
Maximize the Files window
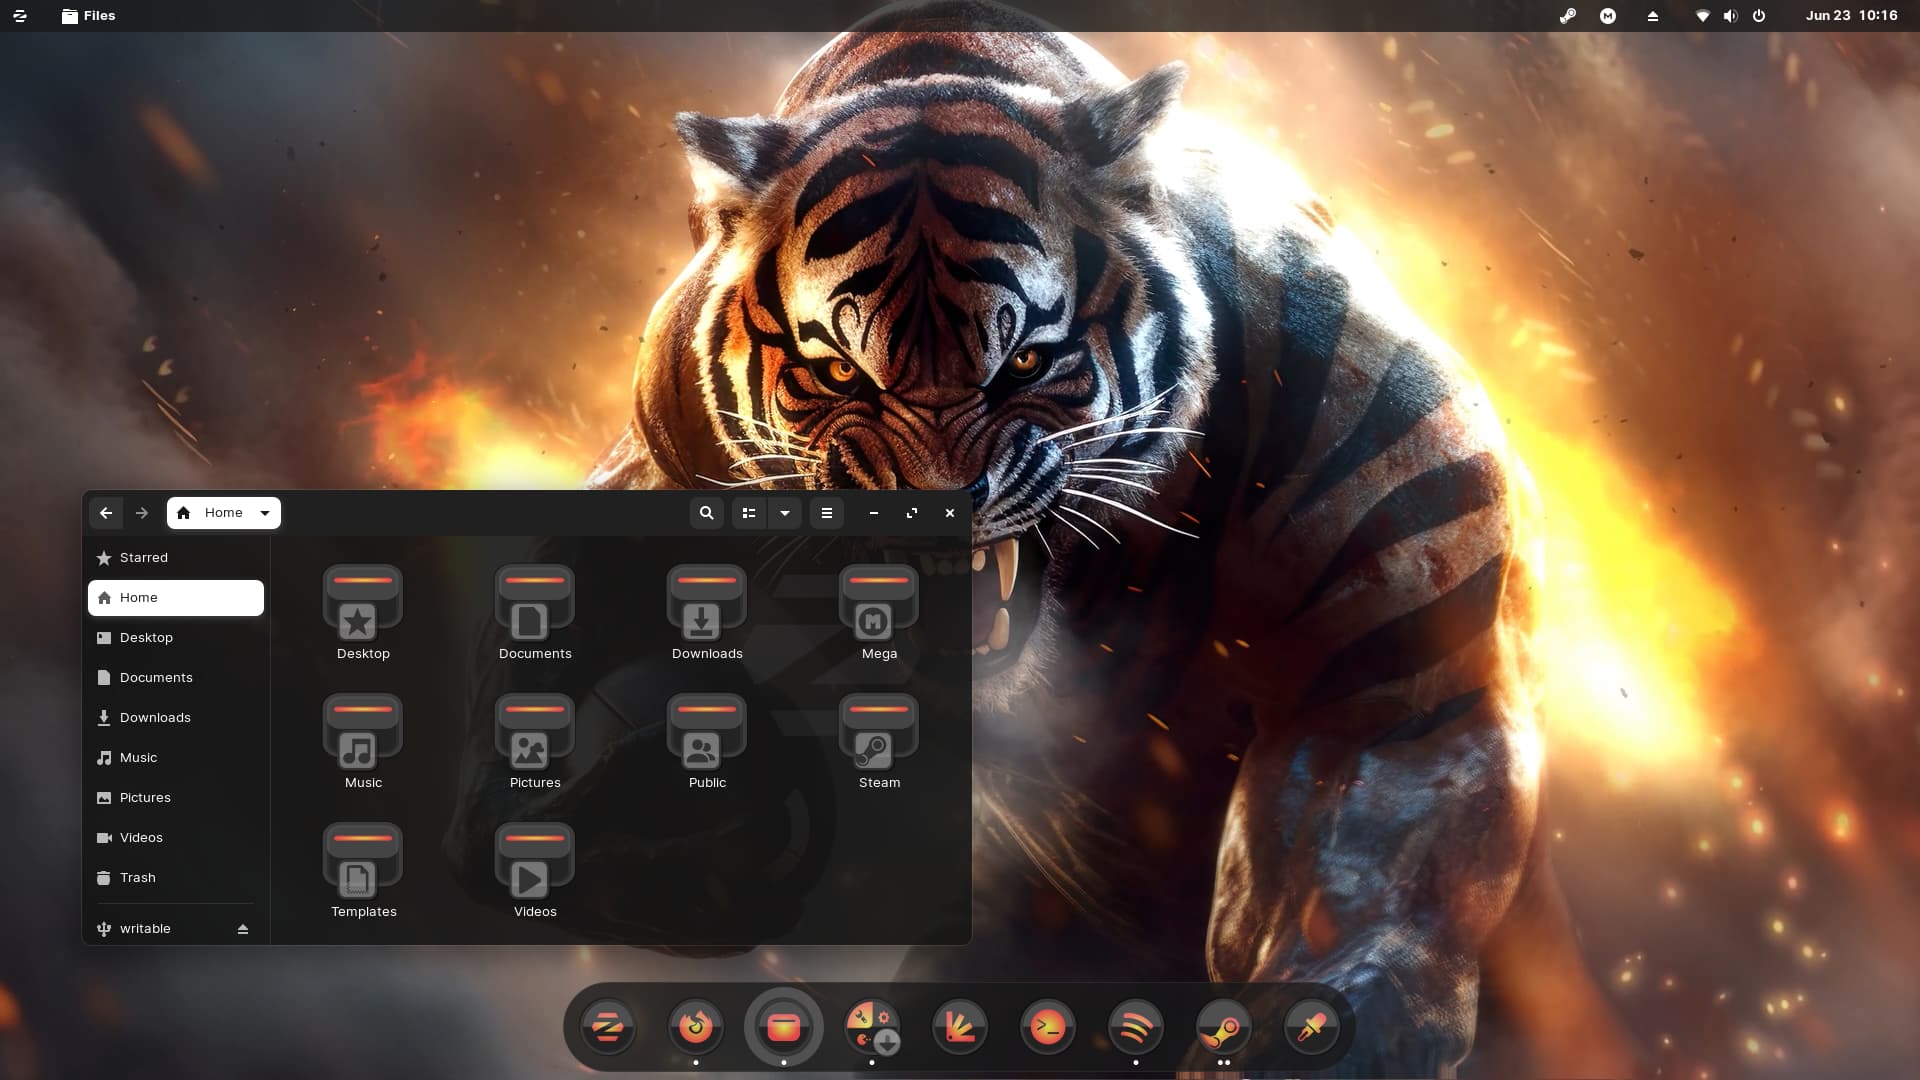pos(912,513)
